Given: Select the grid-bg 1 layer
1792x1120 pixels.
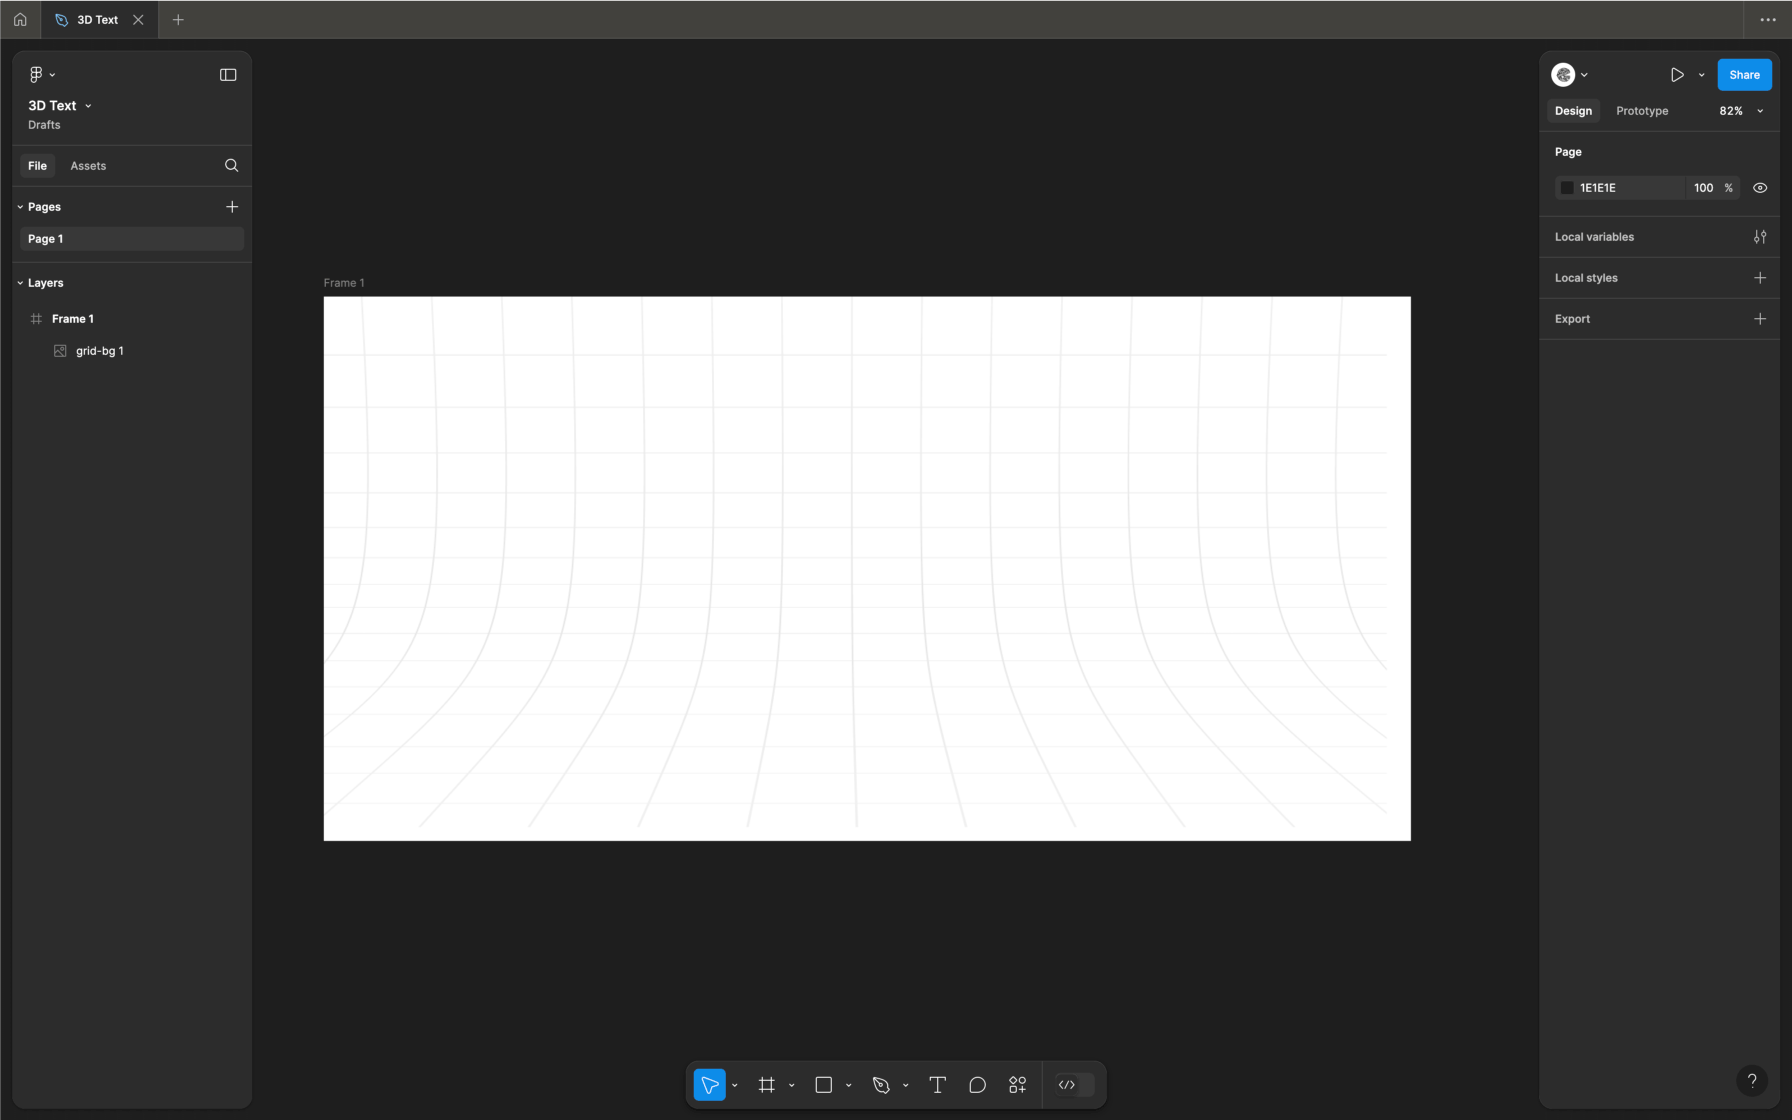Looking at the screenshot, I should (x=99, y=351).
